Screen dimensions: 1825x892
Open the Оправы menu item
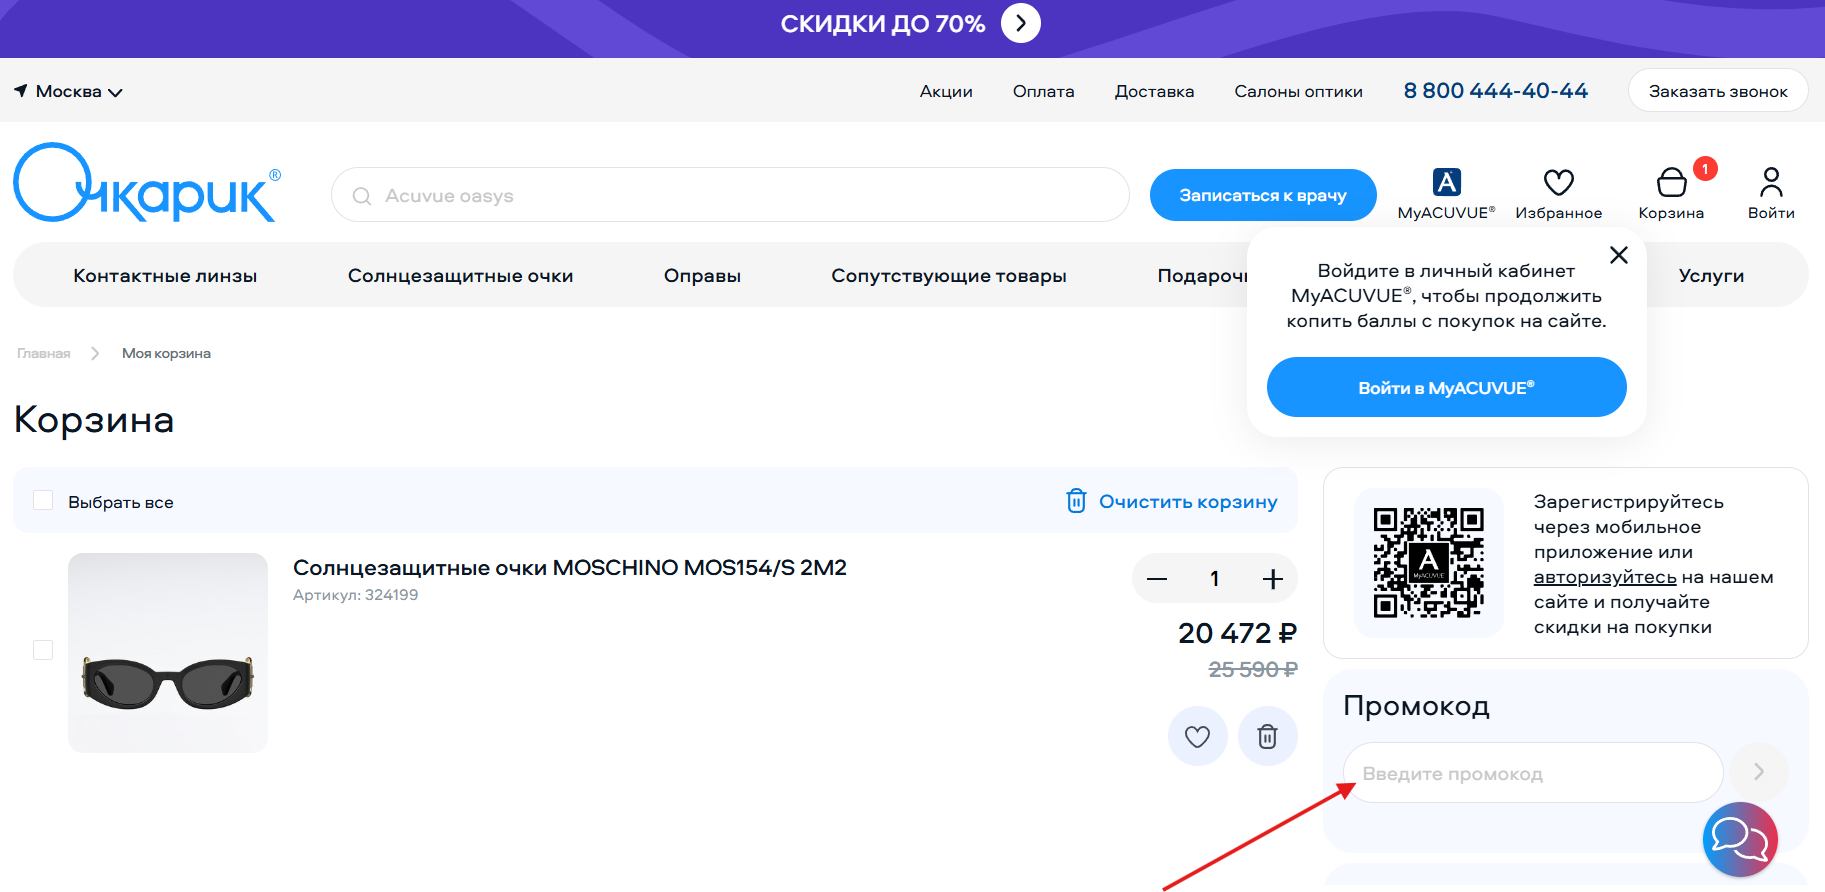702,275
